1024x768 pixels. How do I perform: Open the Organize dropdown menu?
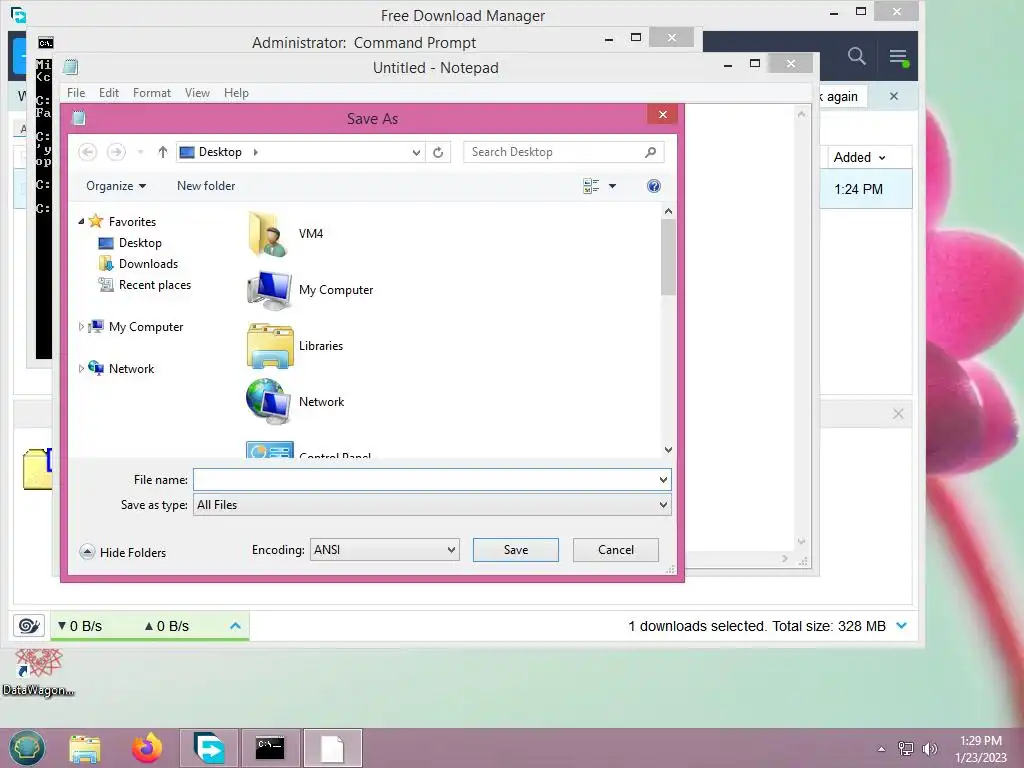116,186
